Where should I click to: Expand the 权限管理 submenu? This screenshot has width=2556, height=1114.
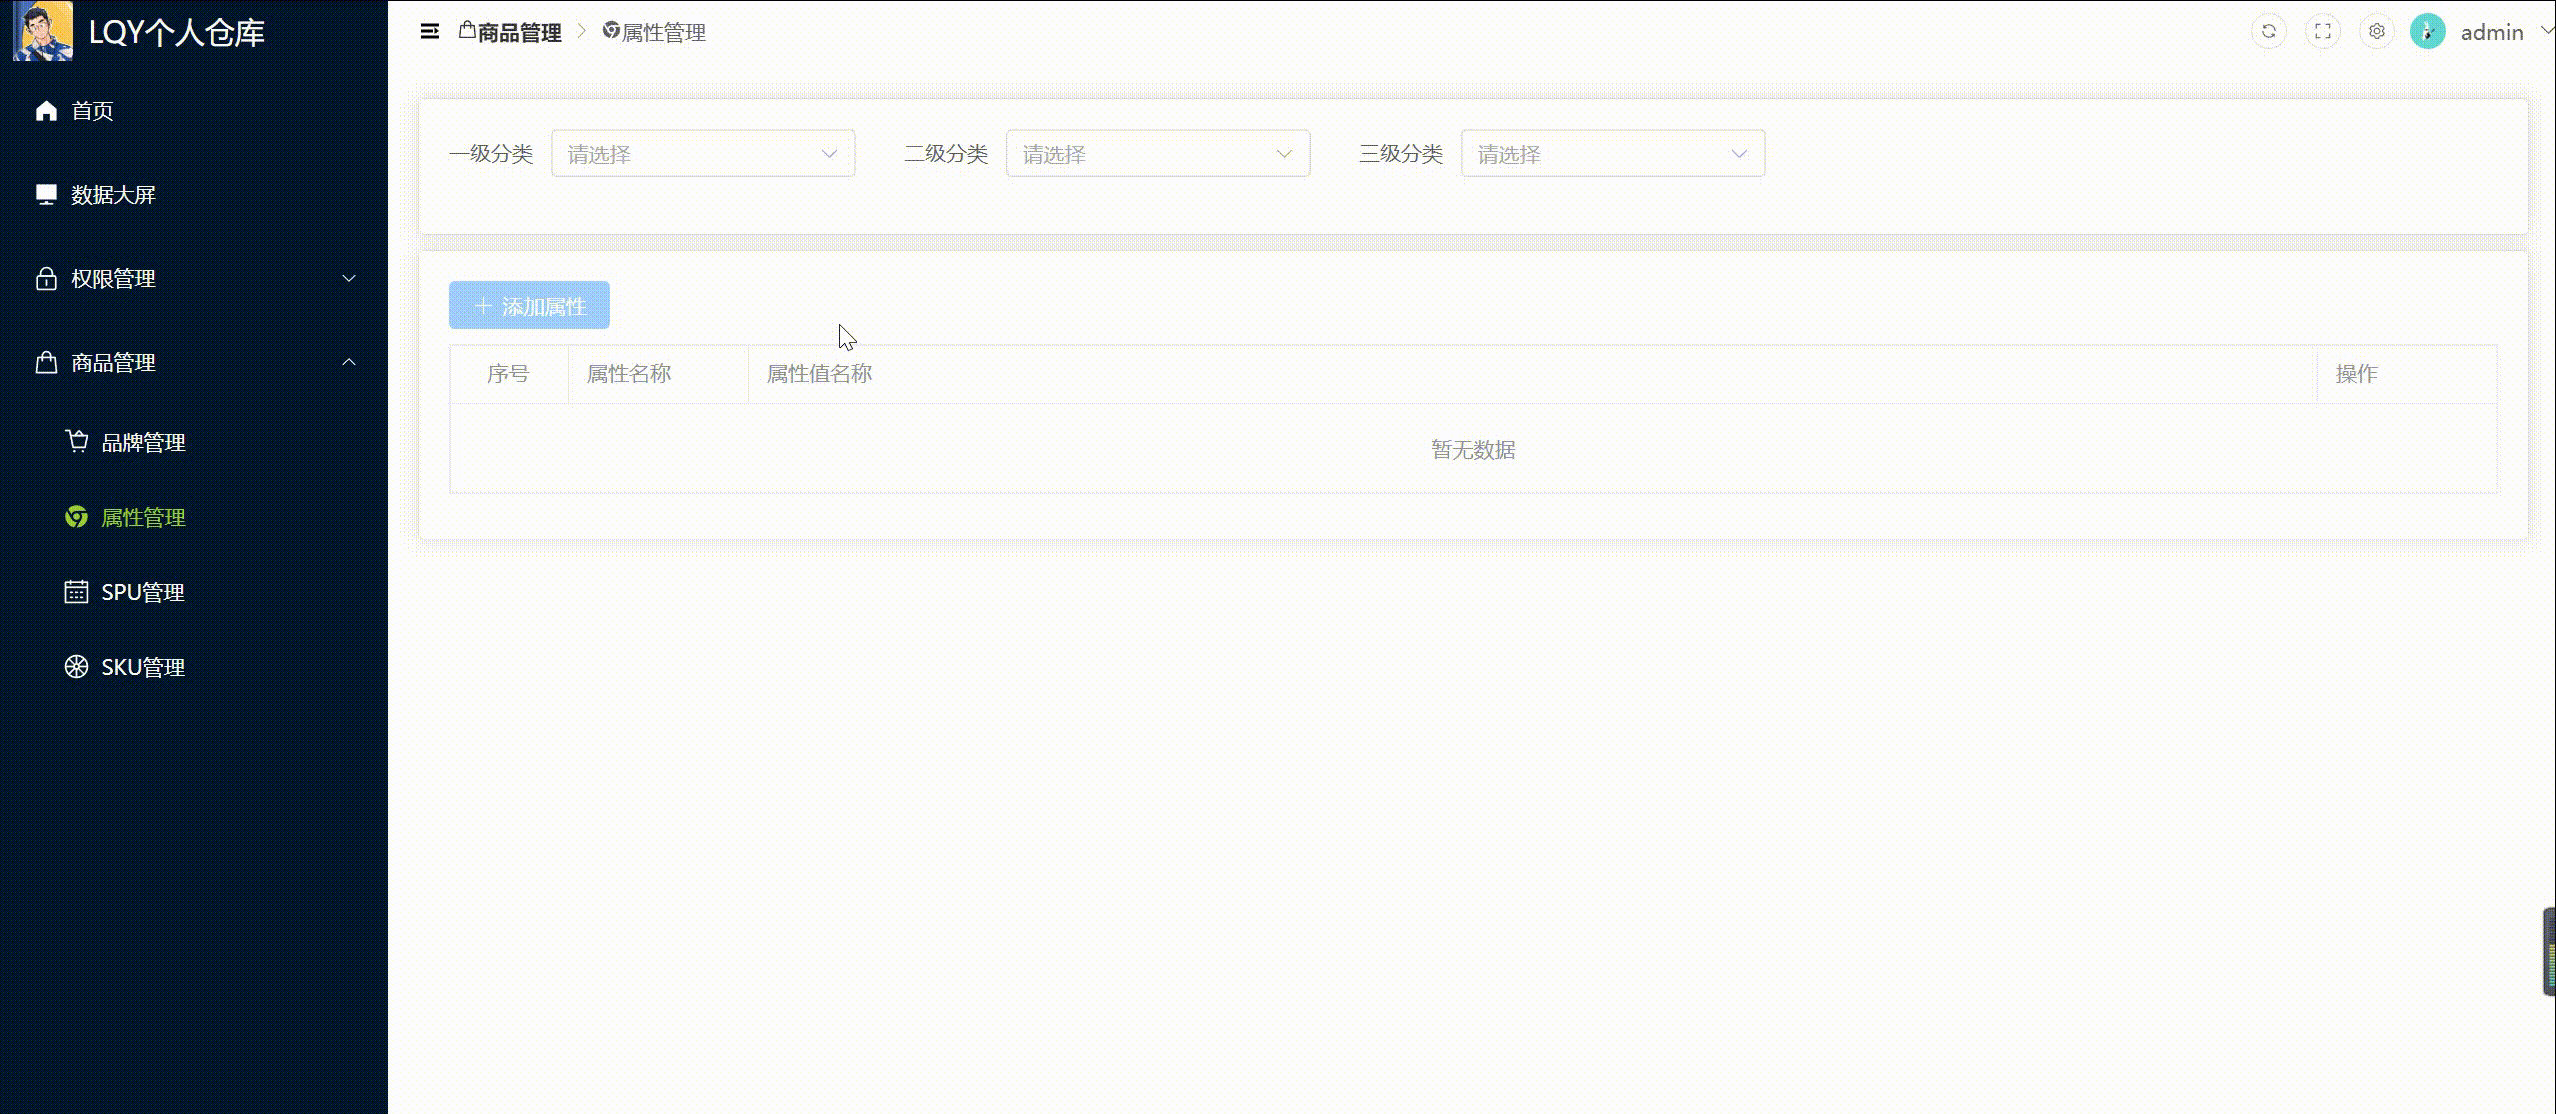click(193, 279)
